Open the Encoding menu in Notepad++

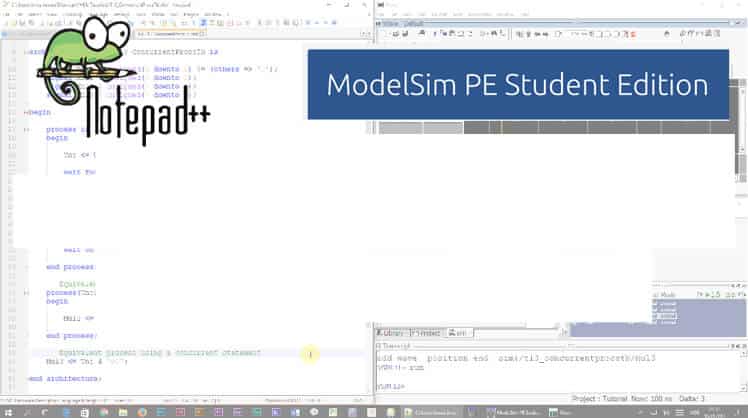point(73,14)
